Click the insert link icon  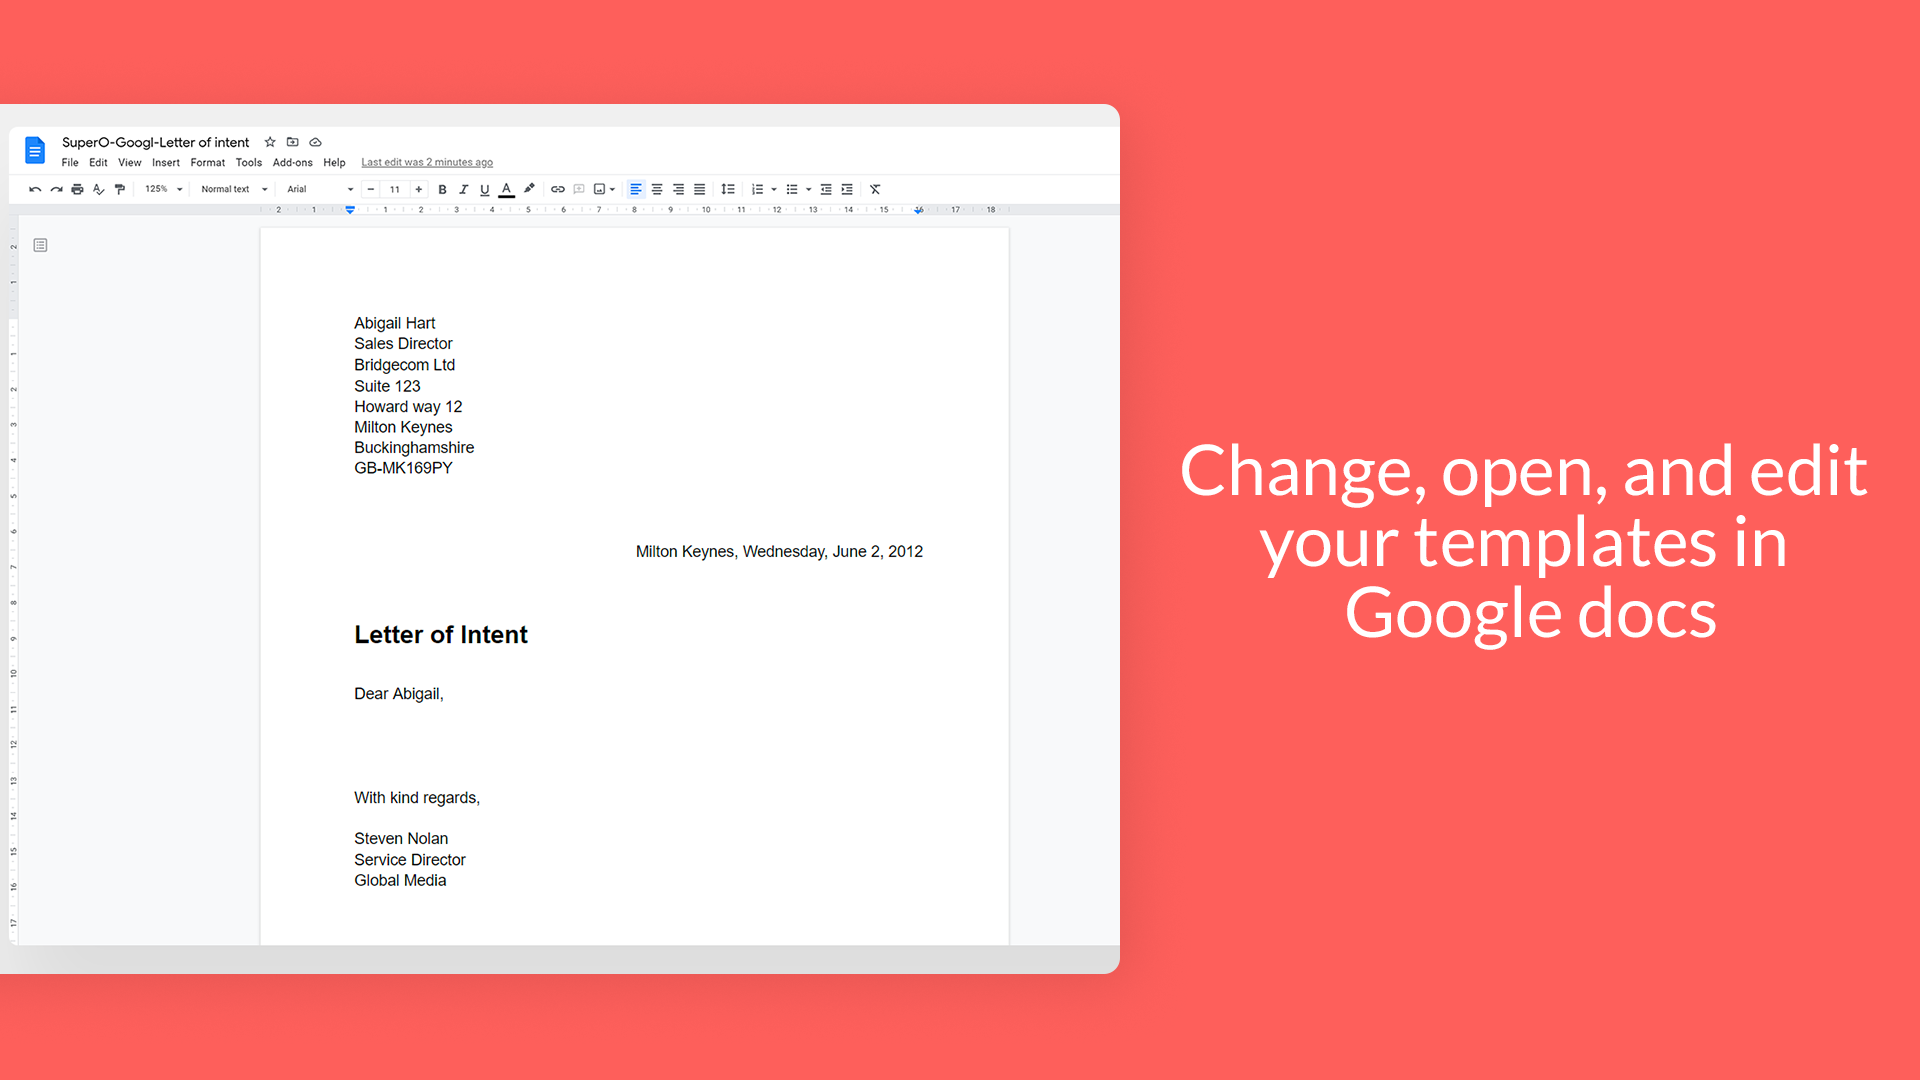tap(555, 190)
